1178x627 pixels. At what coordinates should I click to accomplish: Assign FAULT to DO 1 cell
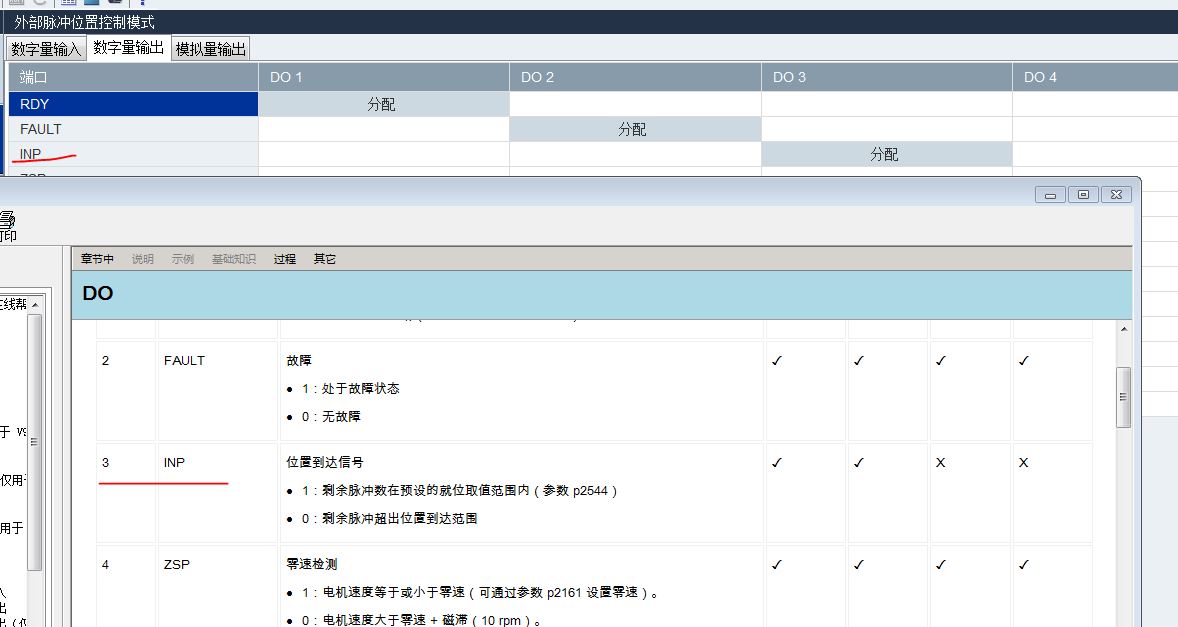click(383, 129)
